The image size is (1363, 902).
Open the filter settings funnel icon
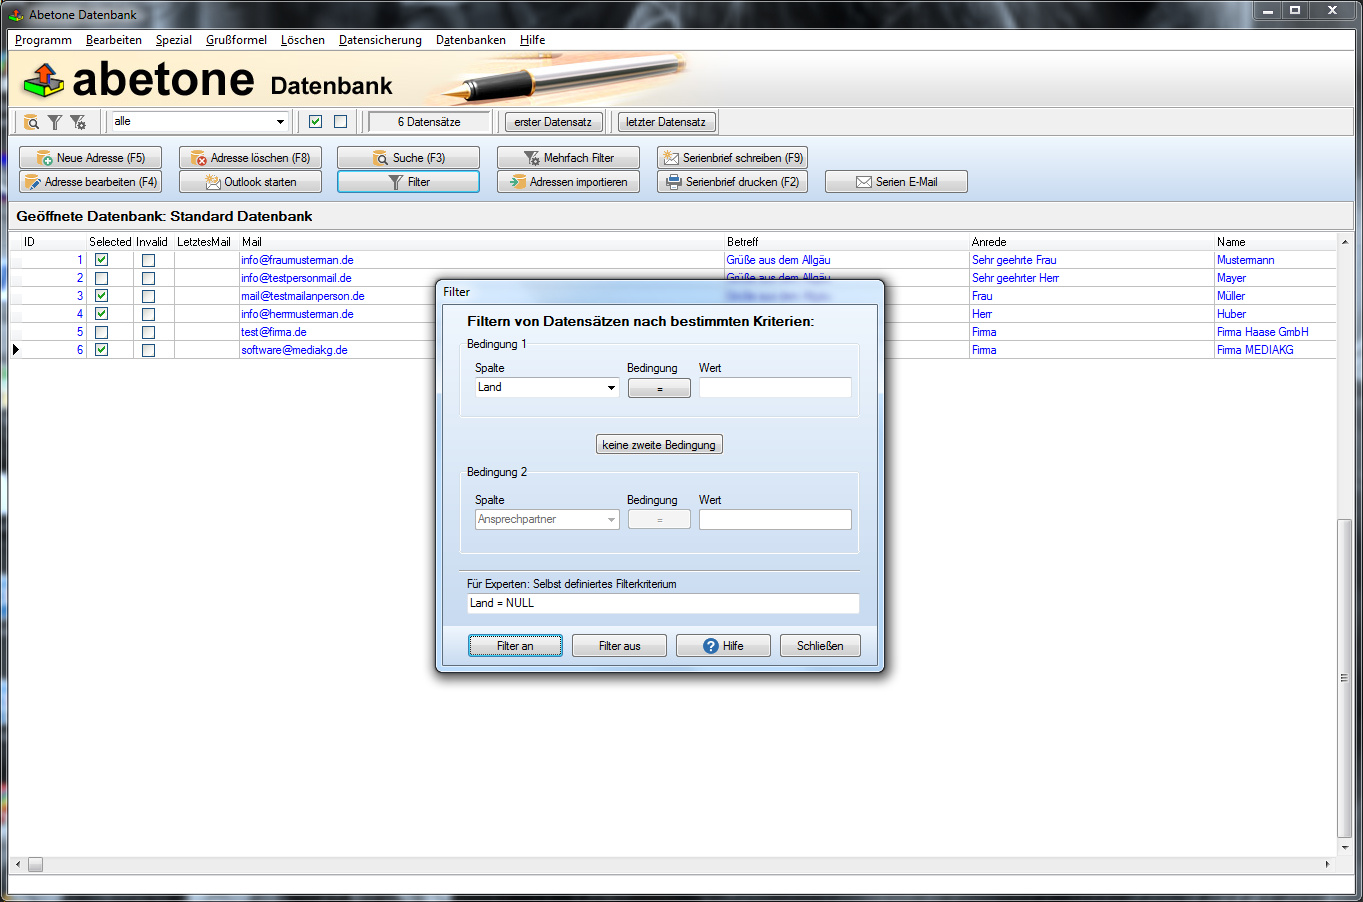tap(78, 122)
